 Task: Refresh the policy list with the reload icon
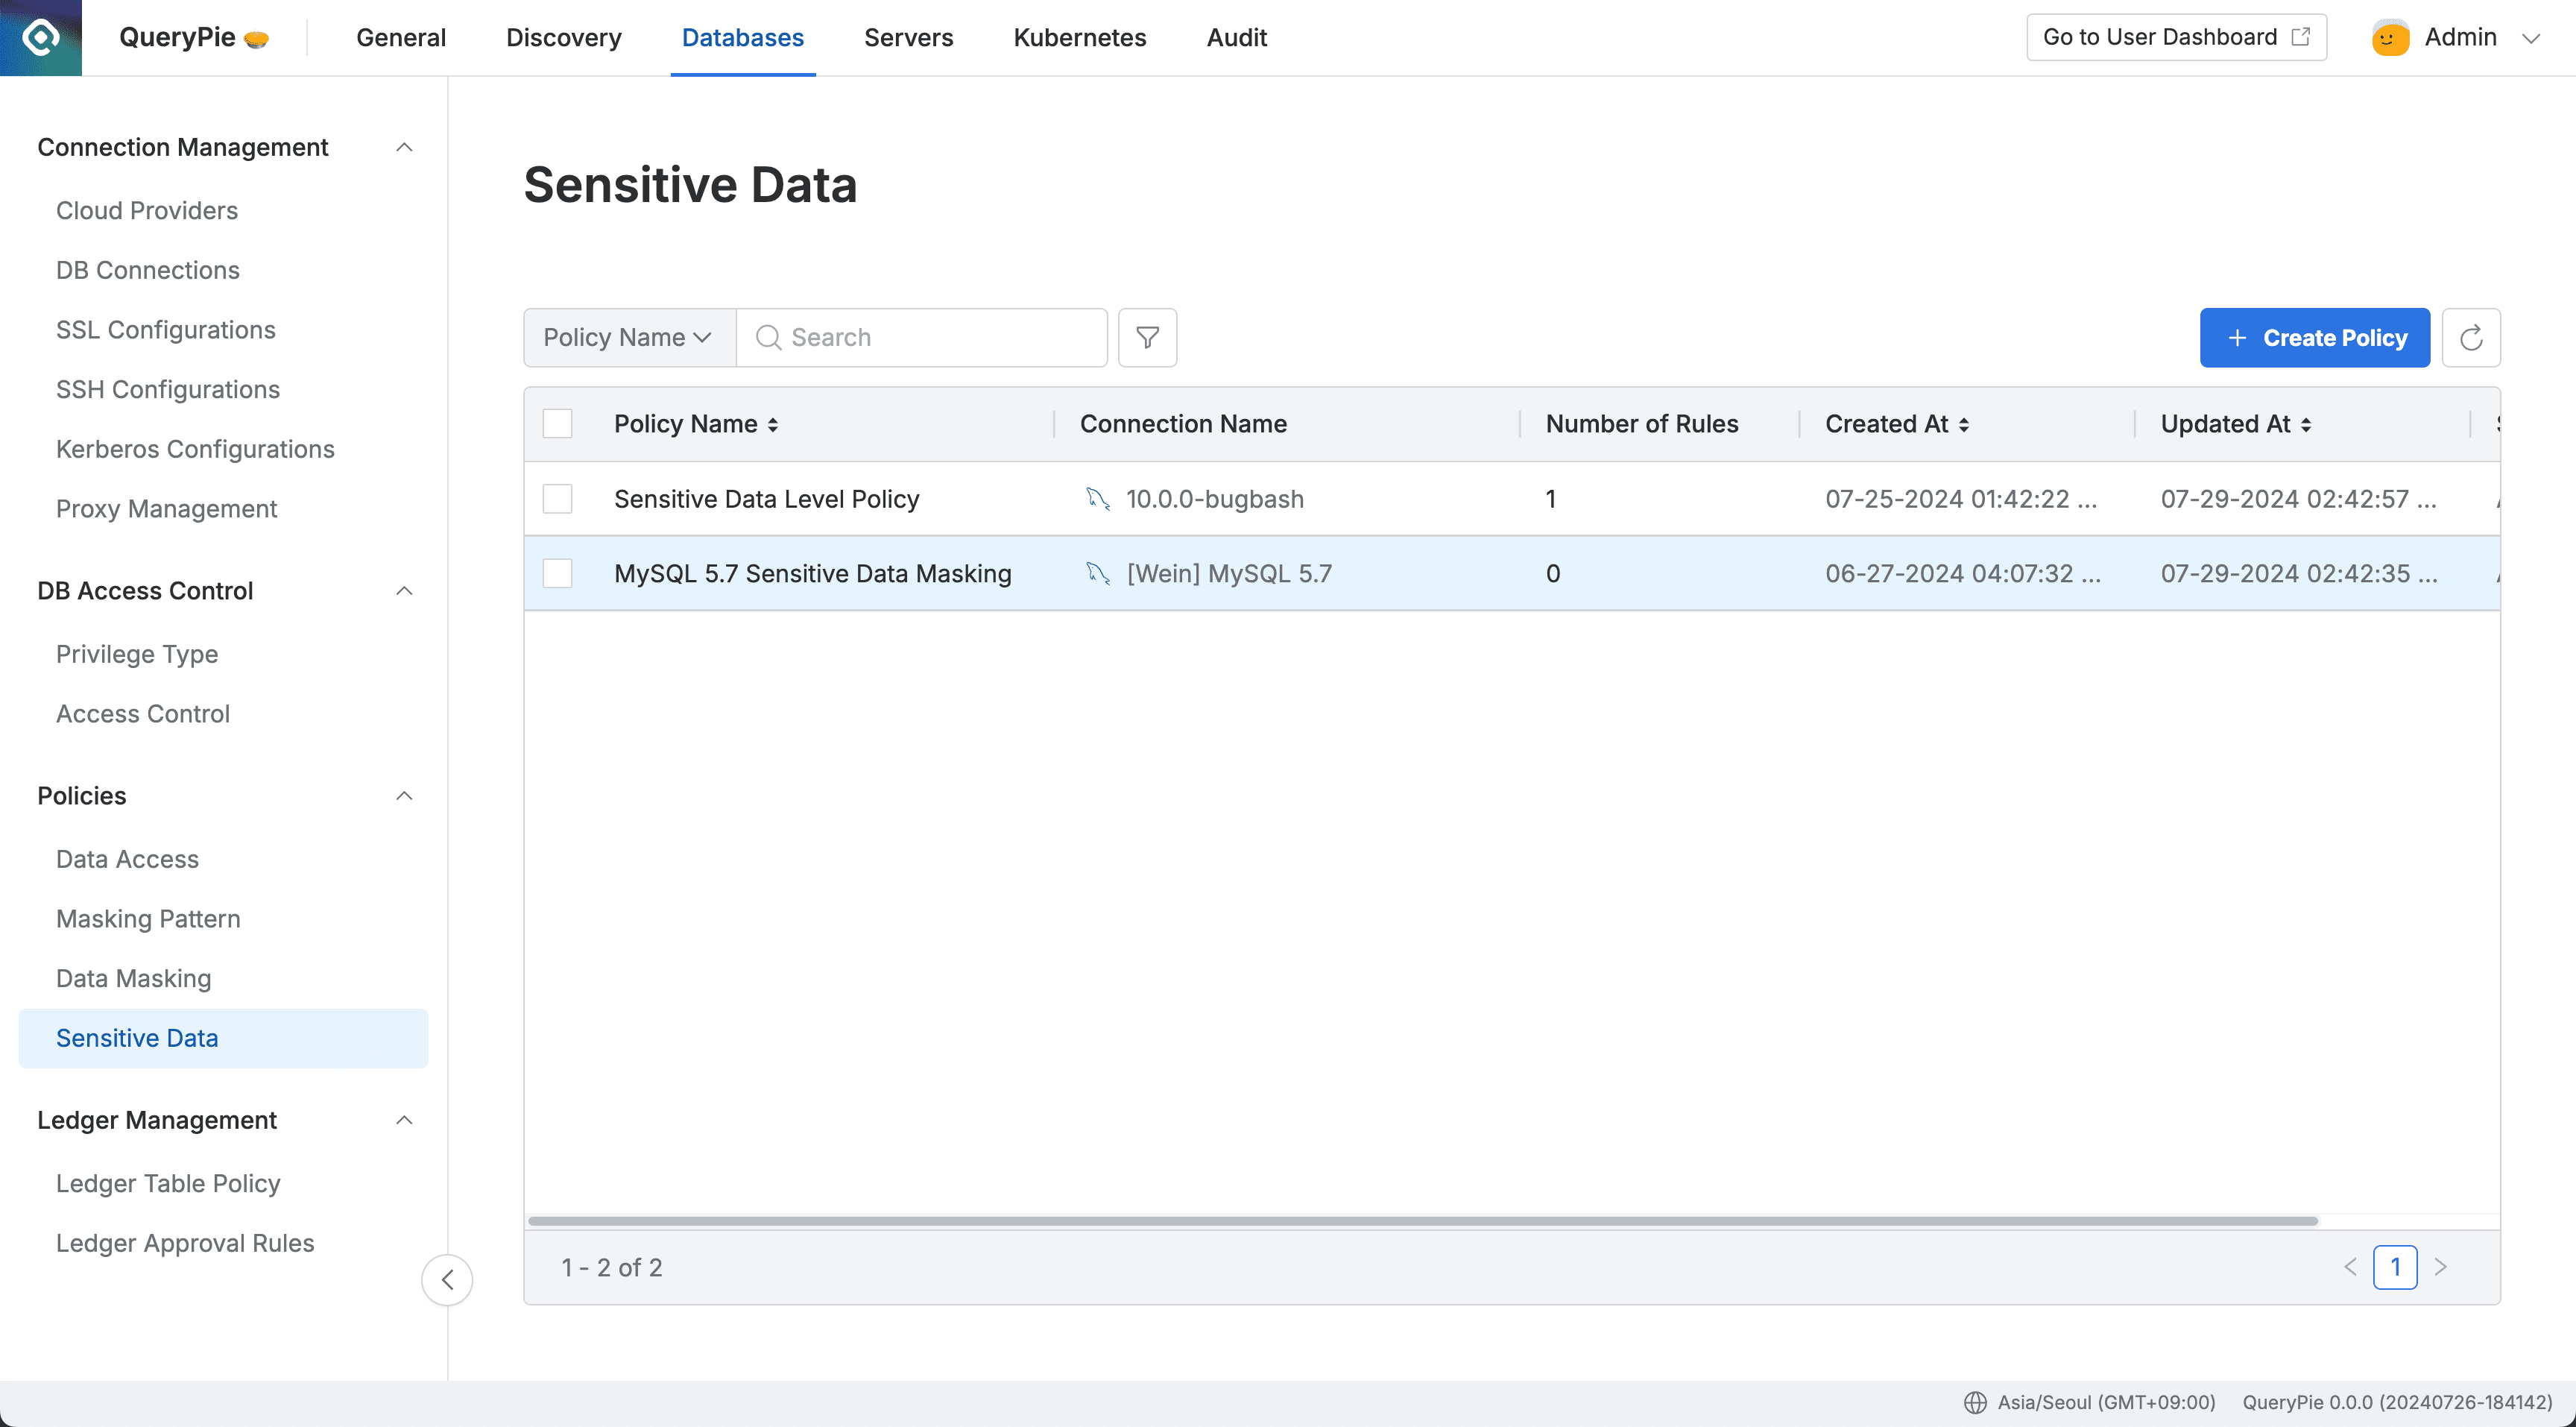(x=2471, y=337)
